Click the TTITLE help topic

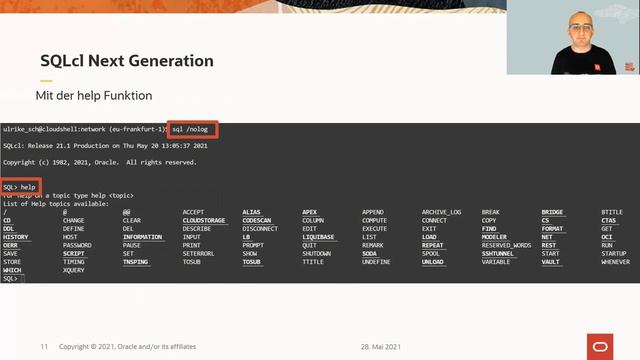313,262
